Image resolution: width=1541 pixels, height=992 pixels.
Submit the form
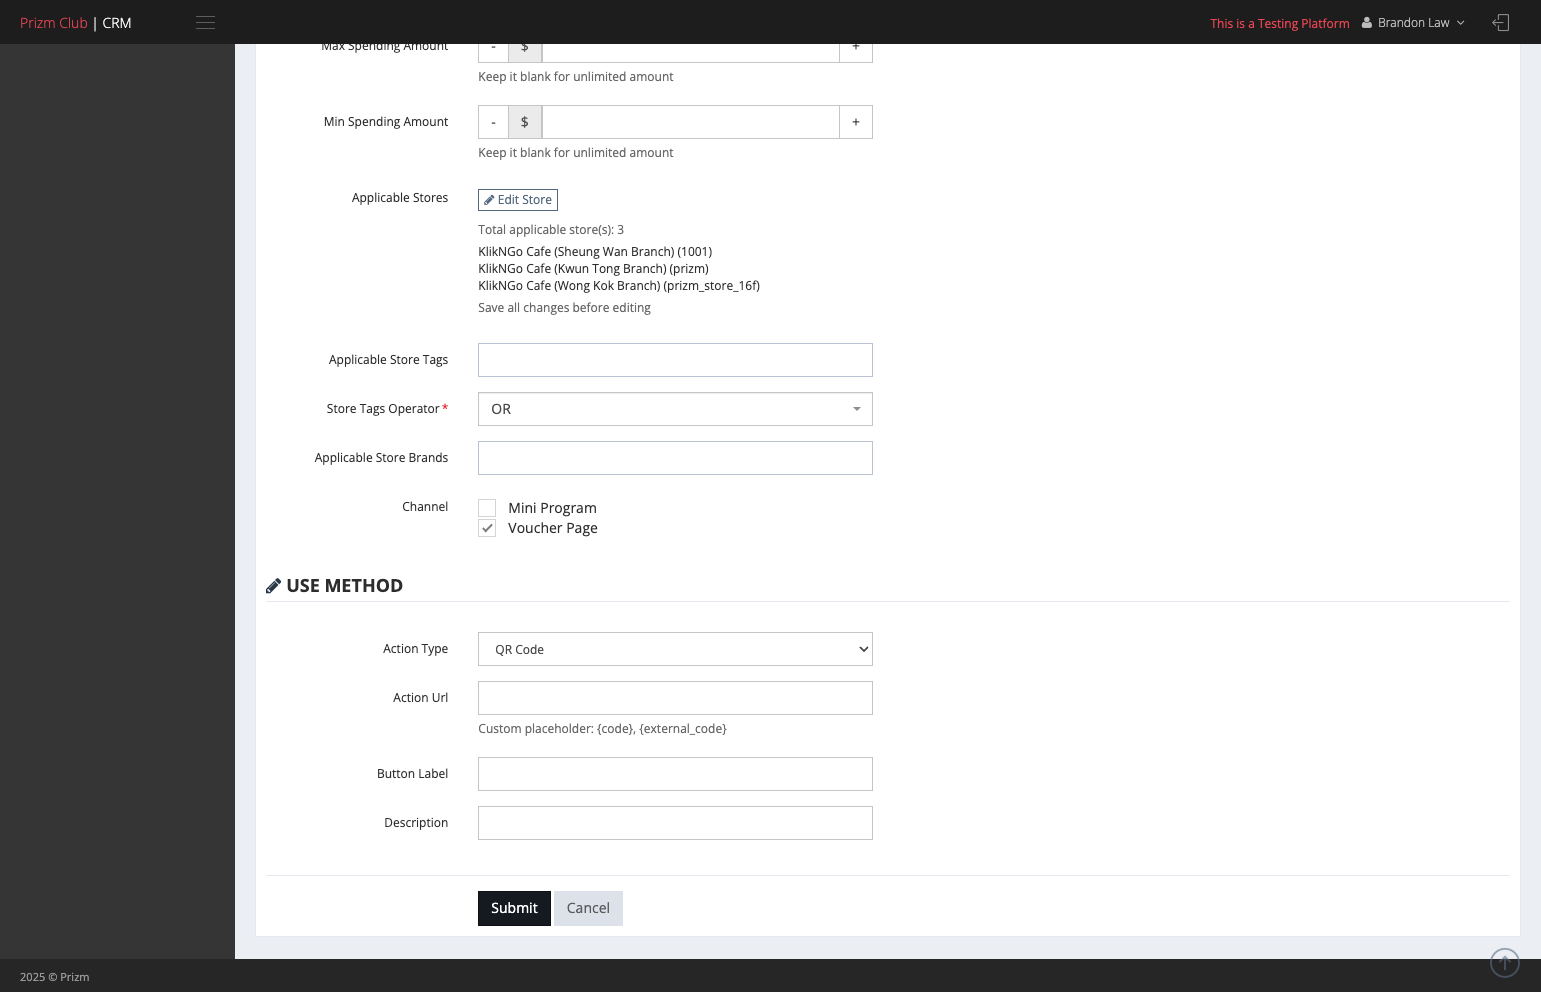(x=514, y=908)
